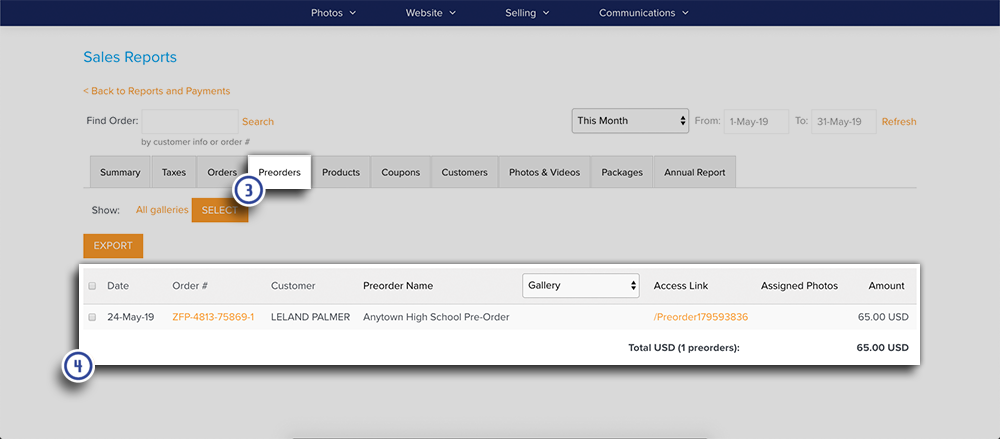The height and width of the screenshot is (439, 1000).
Task: Go back to Reports and Payments
Action: pyautogui.click(x=156, y=91)
